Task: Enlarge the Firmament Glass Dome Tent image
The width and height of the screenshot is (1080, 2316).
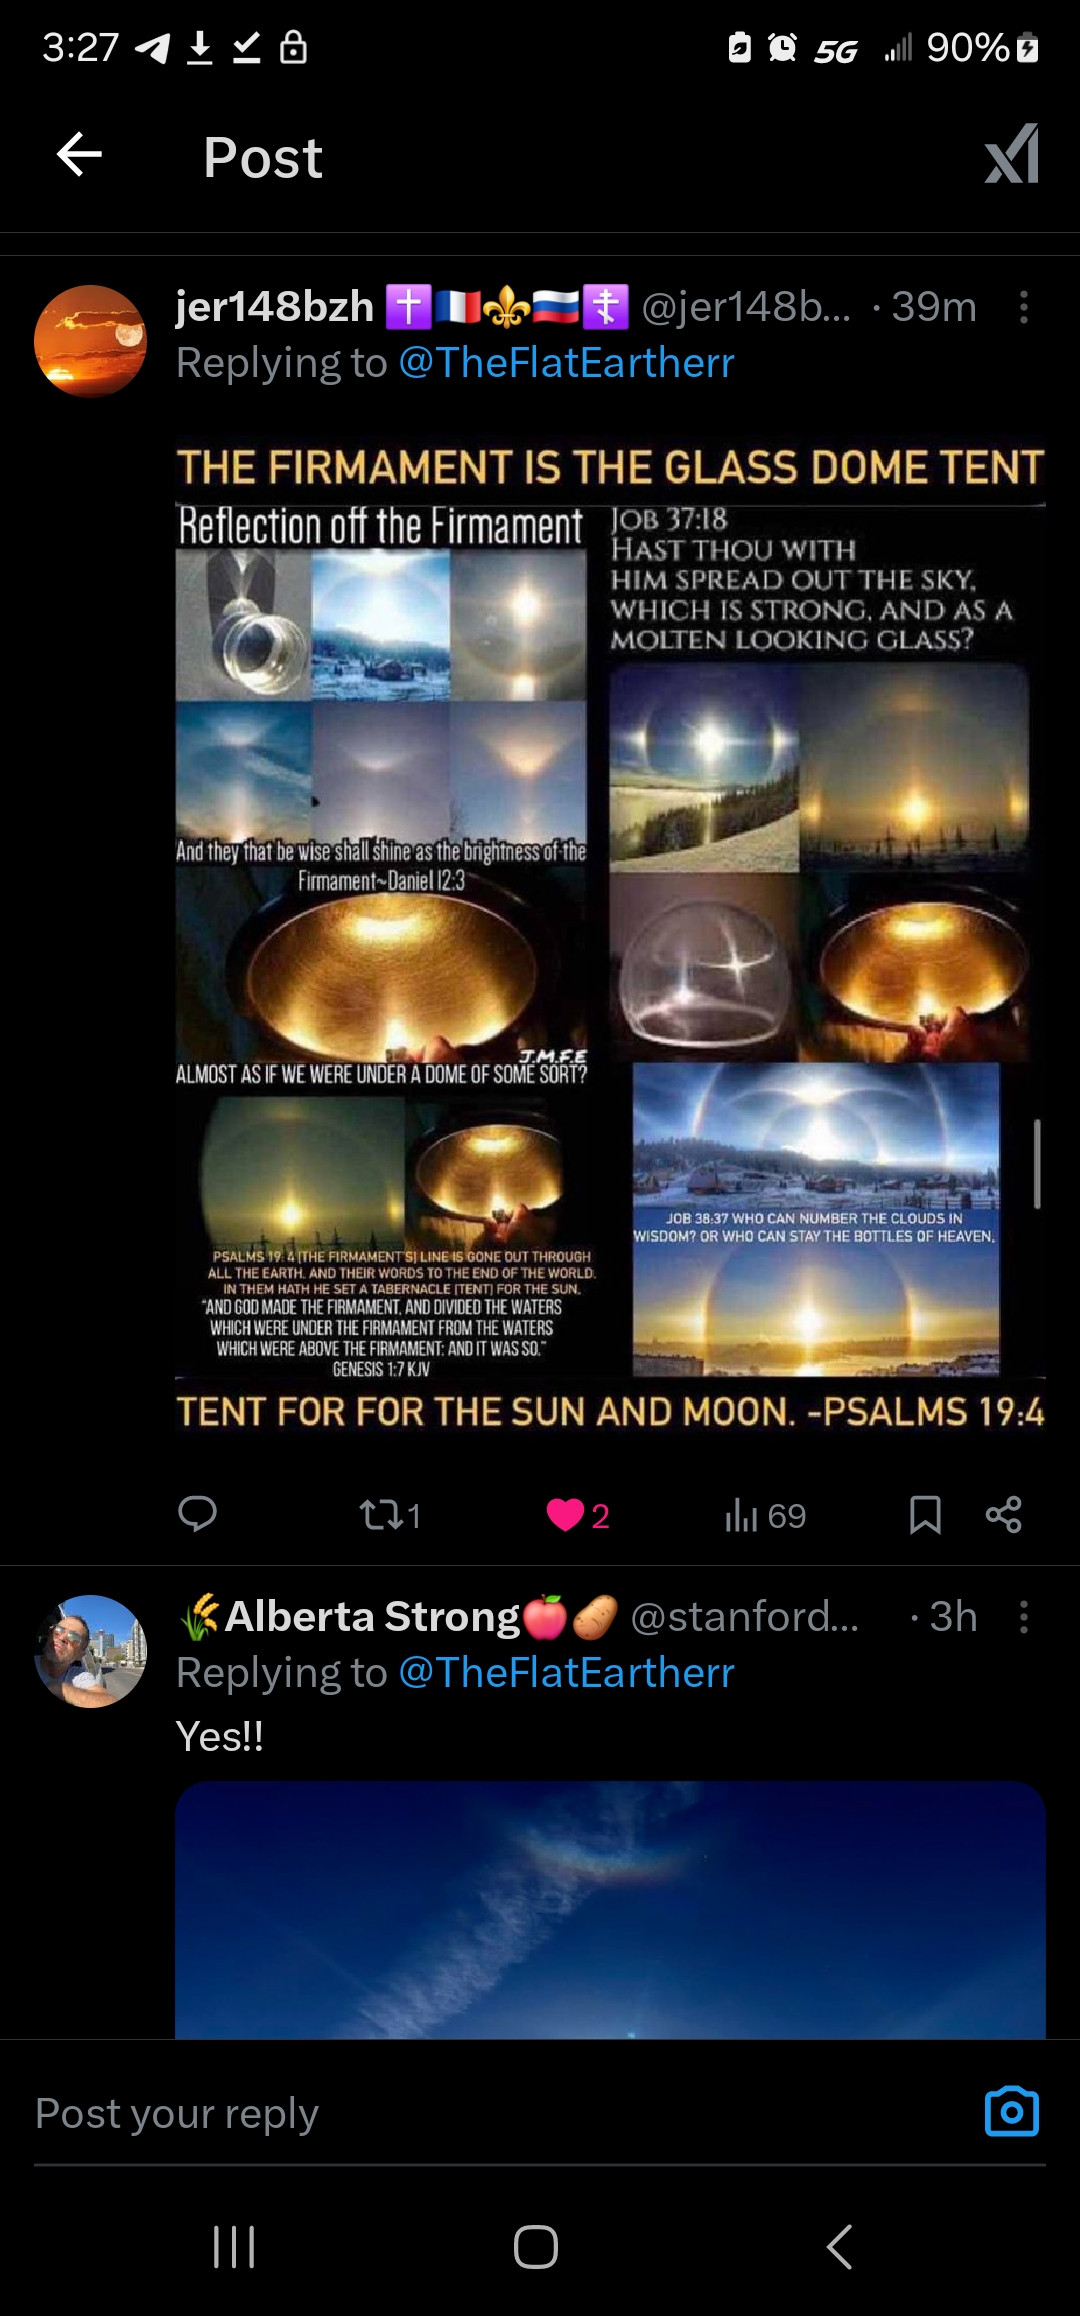Action: click(x=610, y=938)
